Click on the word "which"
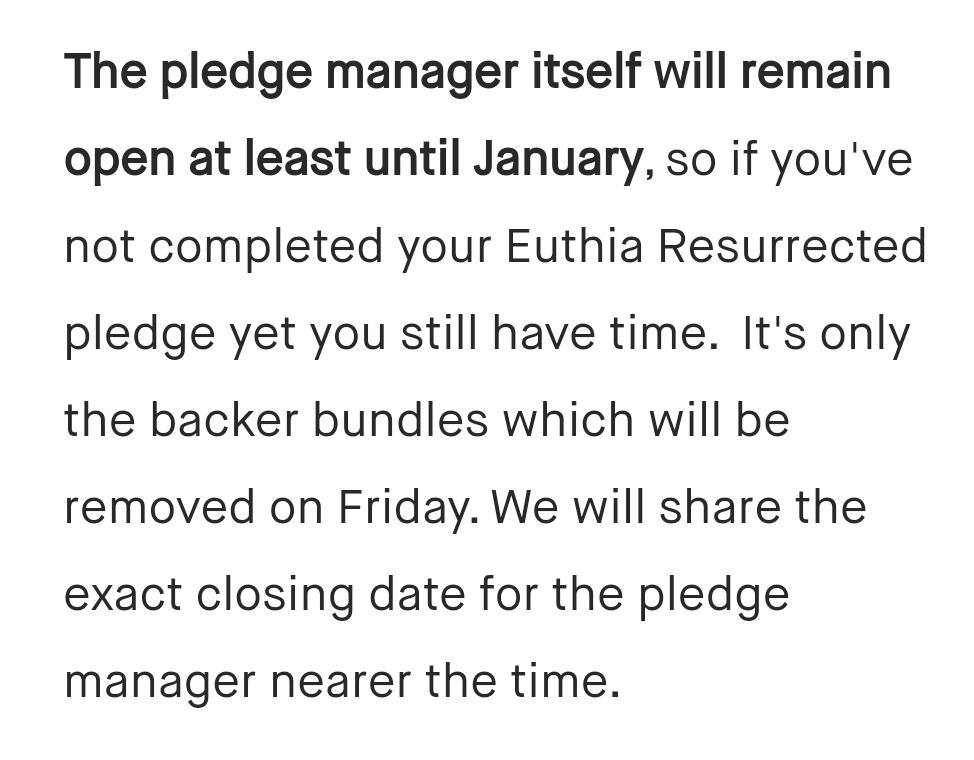 pyautogui.click(x=569, y=419)
